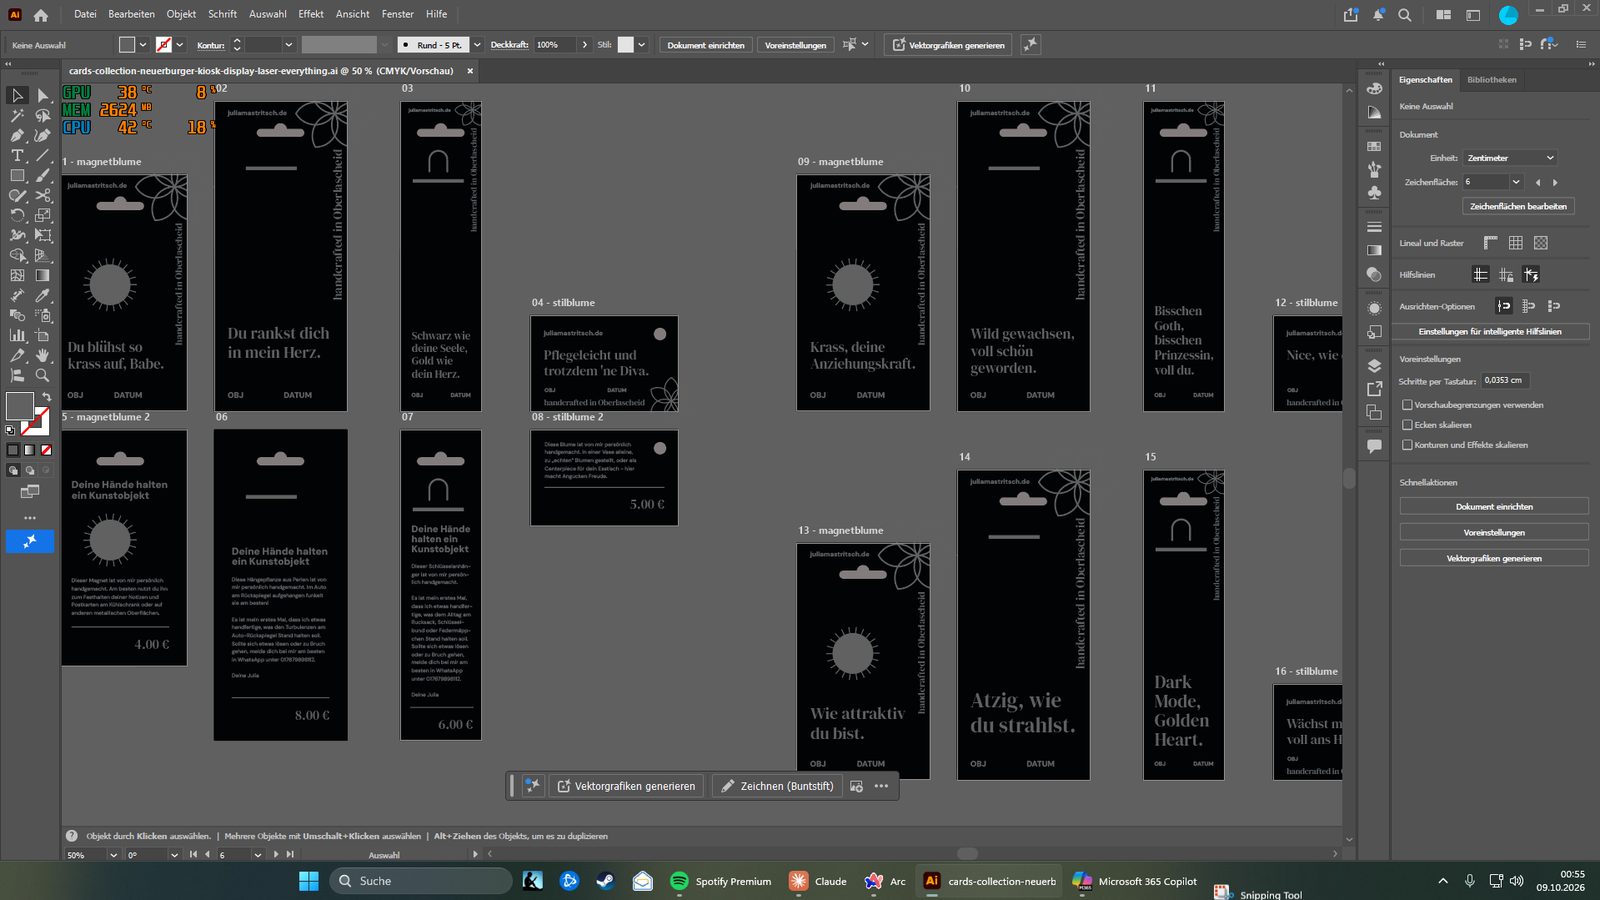
Task: Open the 50% zoom level dropdown
Action: (113, 855)
